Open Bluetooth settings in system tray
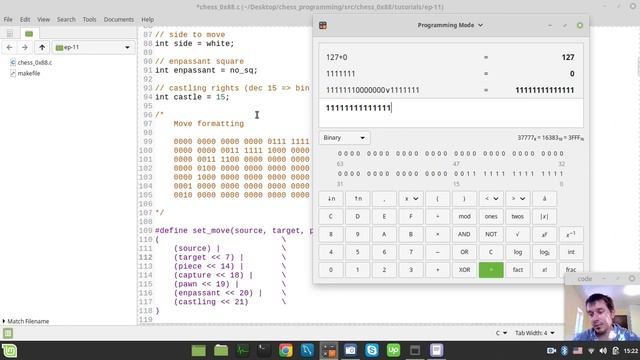This screenshot has height=360, width=640. [x=564, y=351]
